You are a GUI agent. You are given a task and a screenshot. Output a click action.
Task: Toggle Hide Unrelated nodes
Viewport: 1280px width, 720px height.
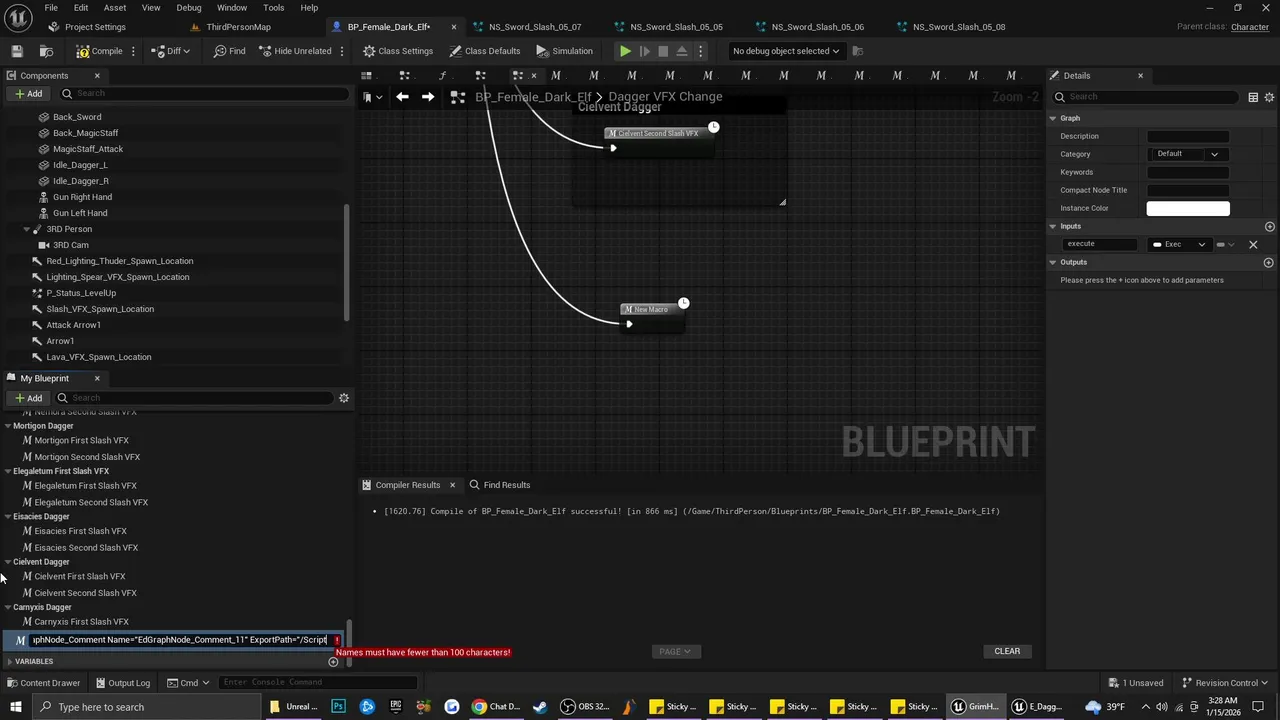click(294, 51)
